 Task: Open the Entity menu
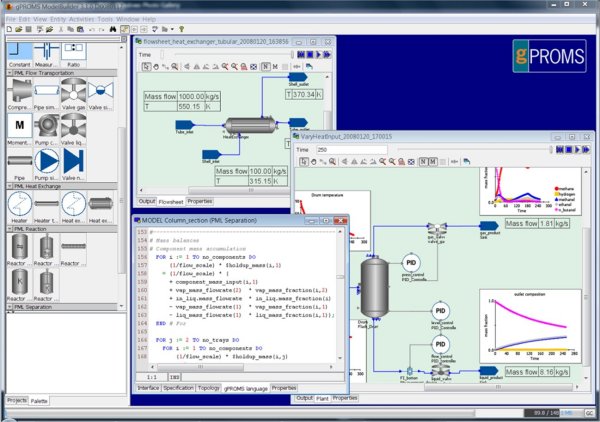tap(58, 19)
